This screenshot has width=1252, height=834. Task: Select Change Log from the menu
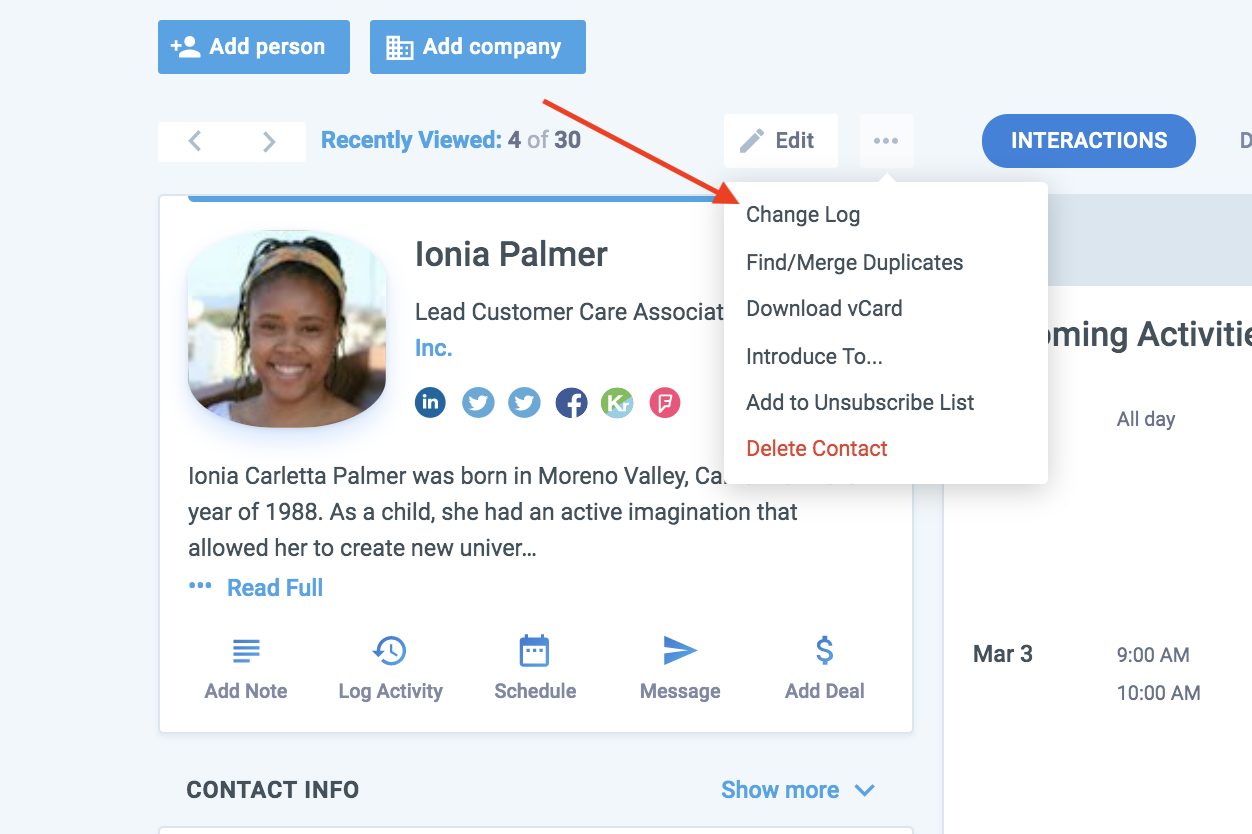803,215
